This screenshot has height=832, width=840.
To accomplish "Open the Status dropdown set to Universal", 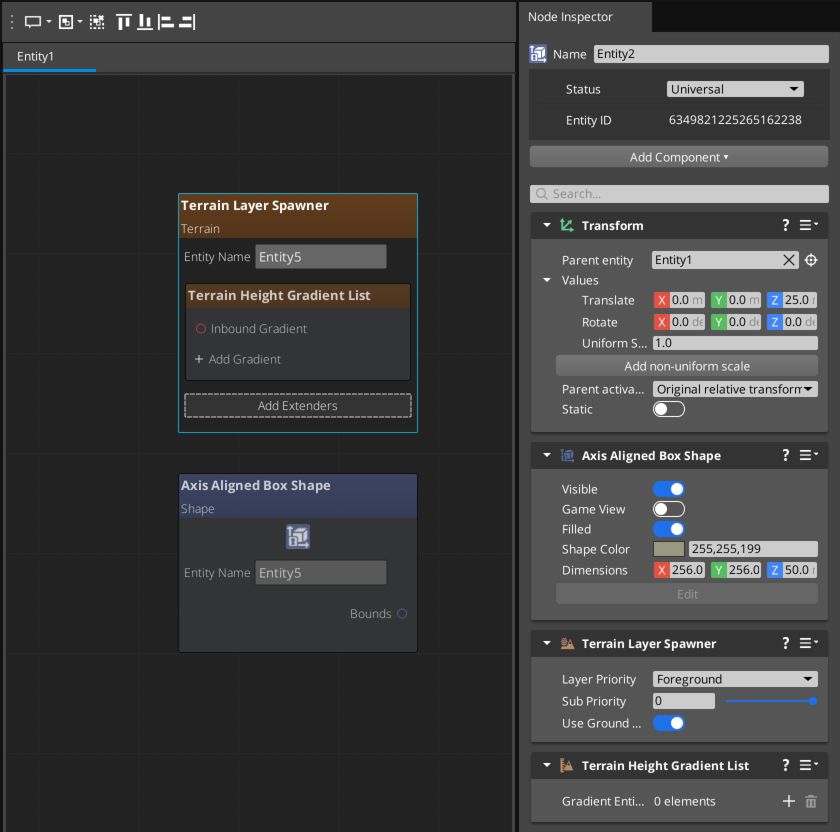I will [735, 89].
